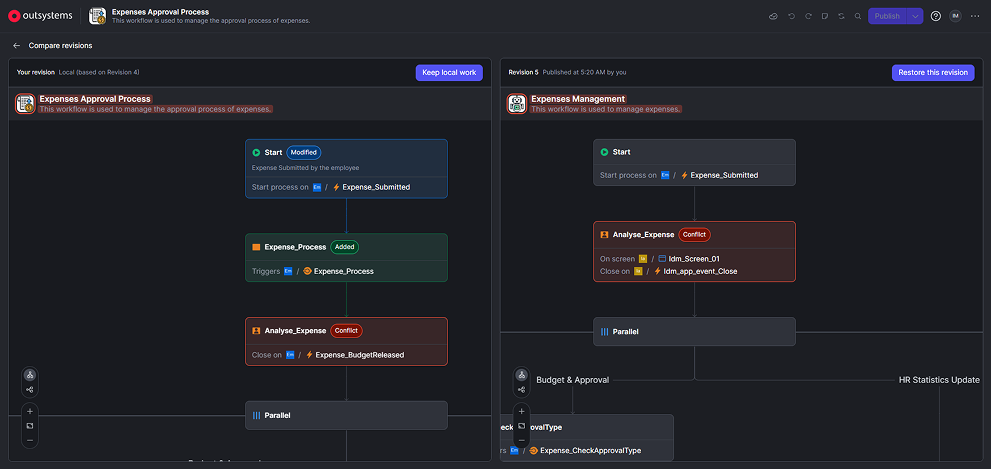Select the Analyse_Expense conflict node in your revision
The width and height of the screenshot is (991, 469).
(x=346, y=341)
